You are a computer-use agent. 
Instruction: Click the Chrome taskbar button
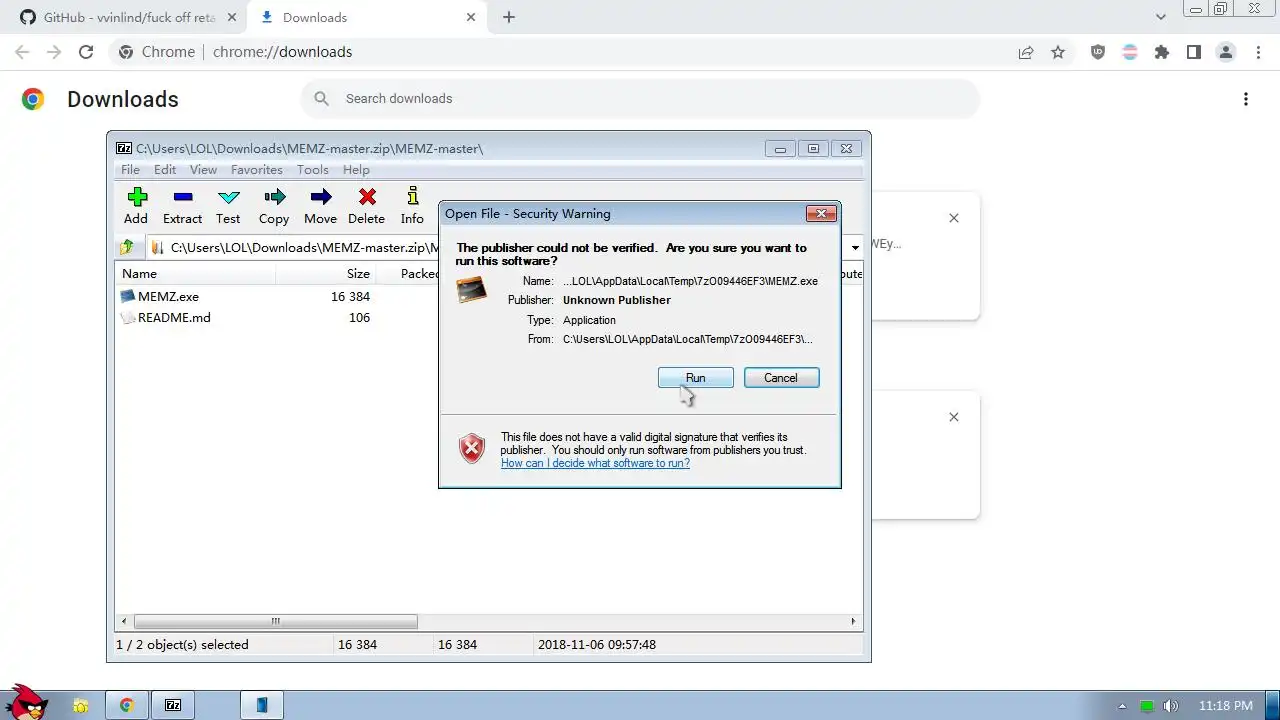point(127,706)
